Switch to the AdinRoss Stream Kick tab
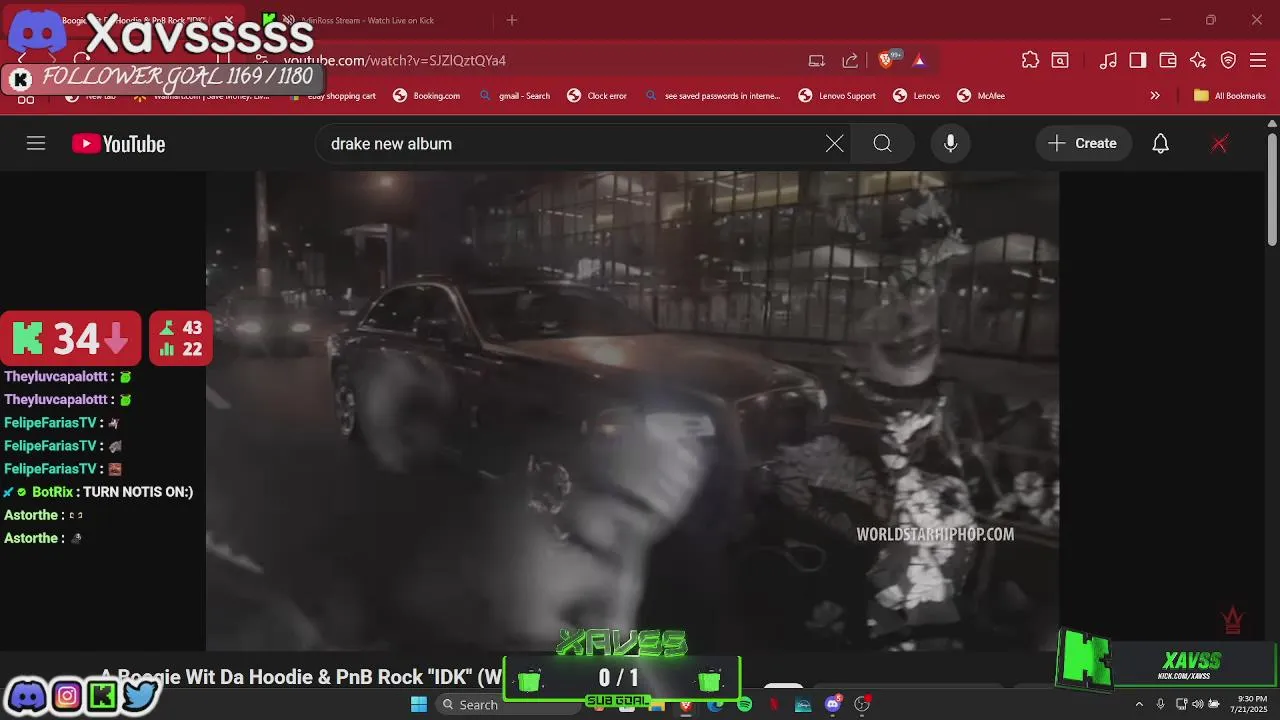The width and height of the screenshot is (1280, 720). coord(370,20)
